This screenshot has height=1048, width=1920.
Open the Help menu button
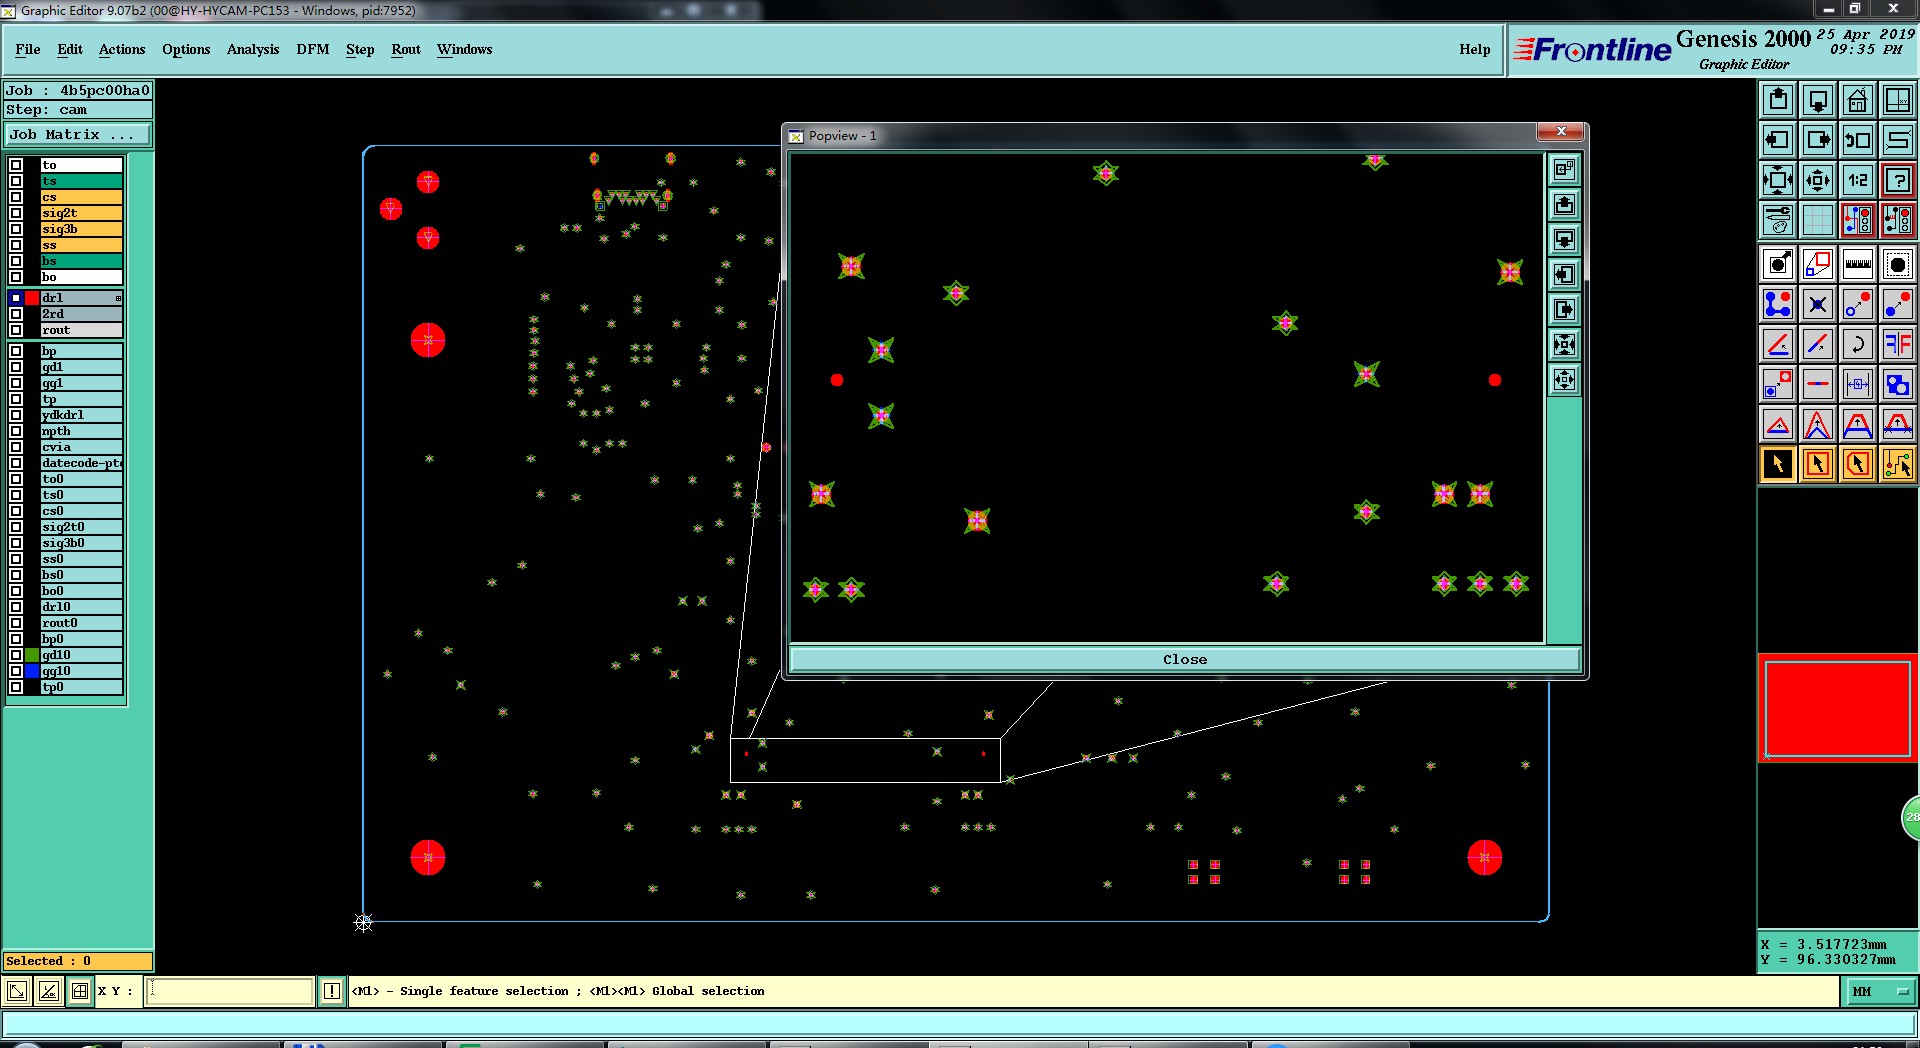click(x=1474, y=49)
